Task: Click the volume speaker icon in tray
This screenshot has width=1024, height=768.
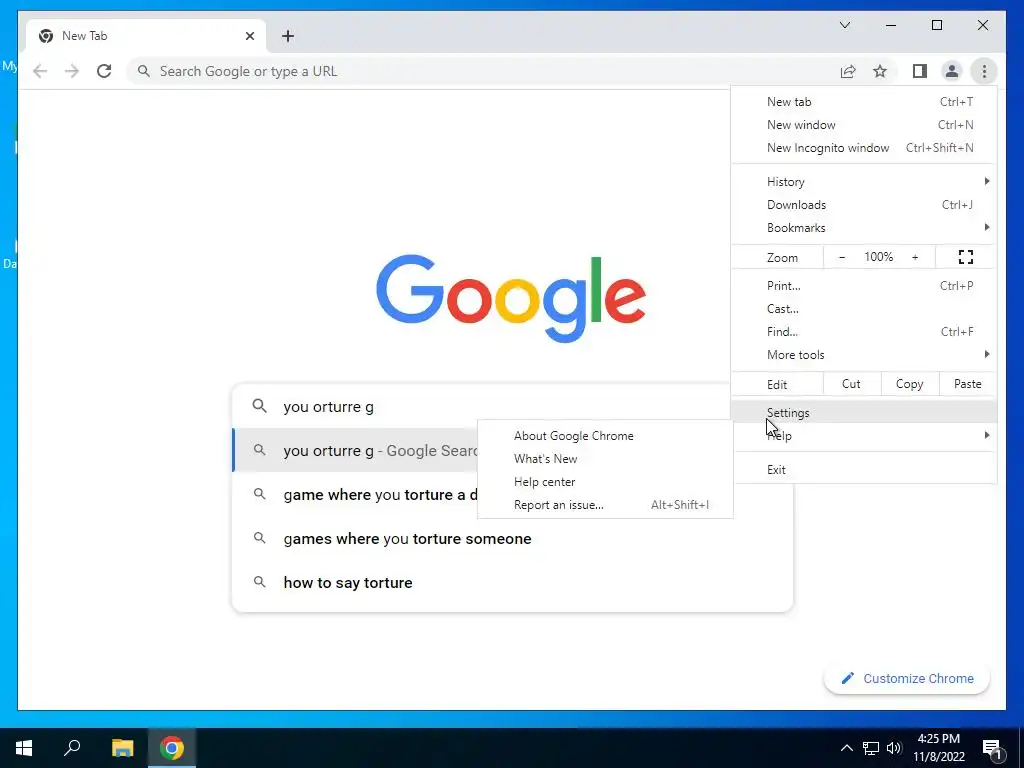Action: click(894, 748)
